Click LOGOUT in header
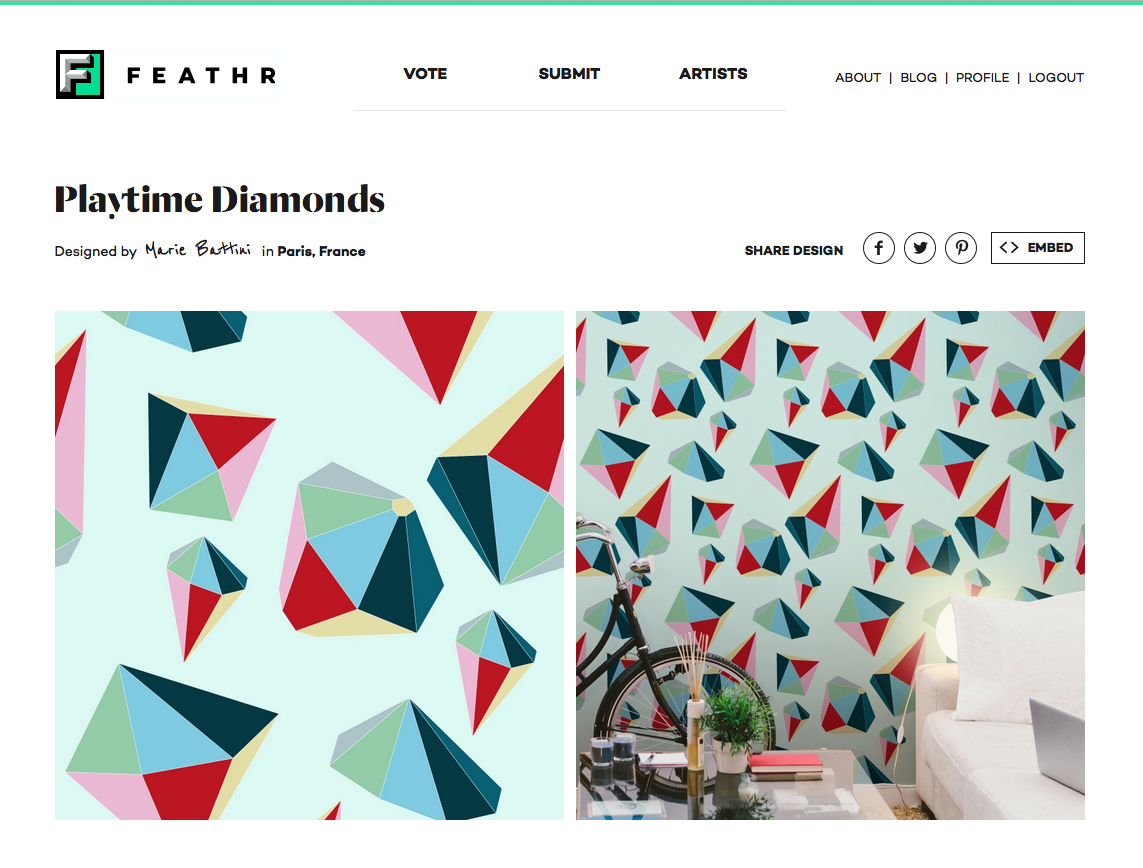 coord(1056,77)
